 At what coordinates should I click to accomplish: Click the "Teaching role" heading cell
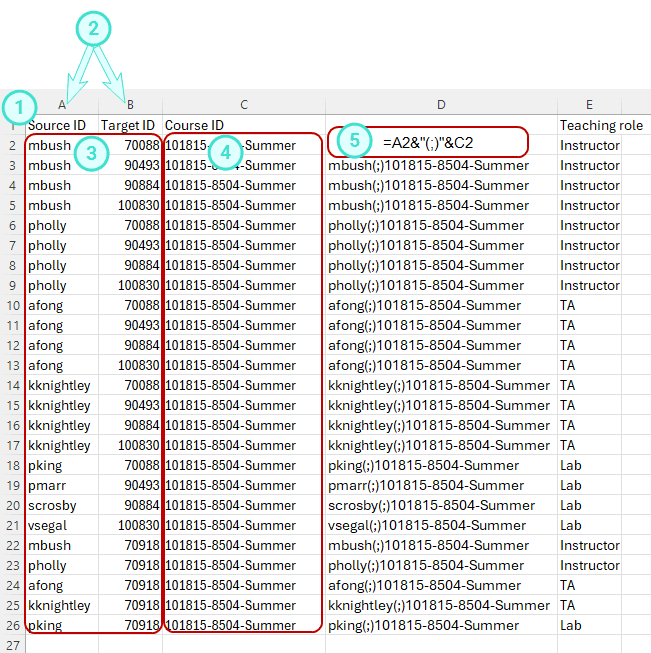point(601,125)
